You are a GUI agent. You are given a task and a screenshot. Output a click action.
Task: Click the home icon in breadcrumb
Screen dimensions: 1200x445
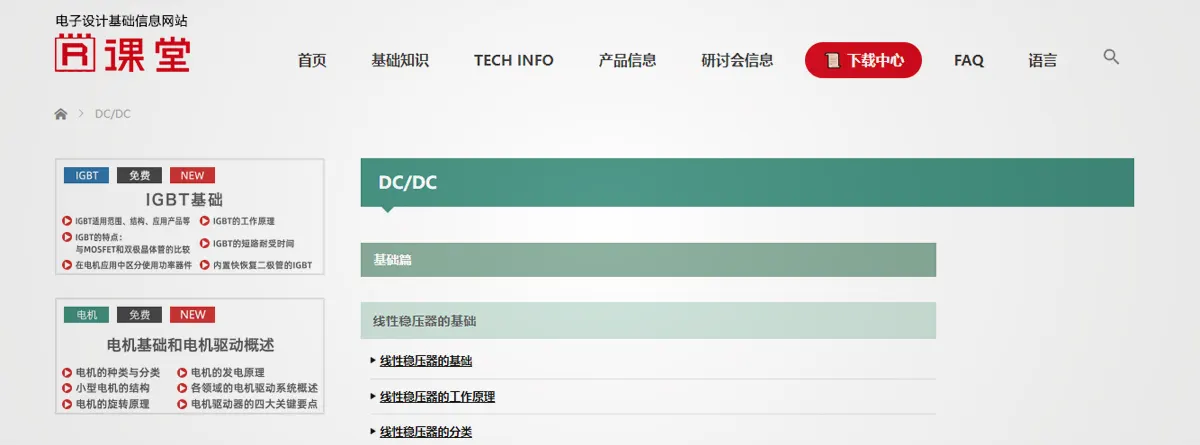pyautogui.click(x=61, y=114)
